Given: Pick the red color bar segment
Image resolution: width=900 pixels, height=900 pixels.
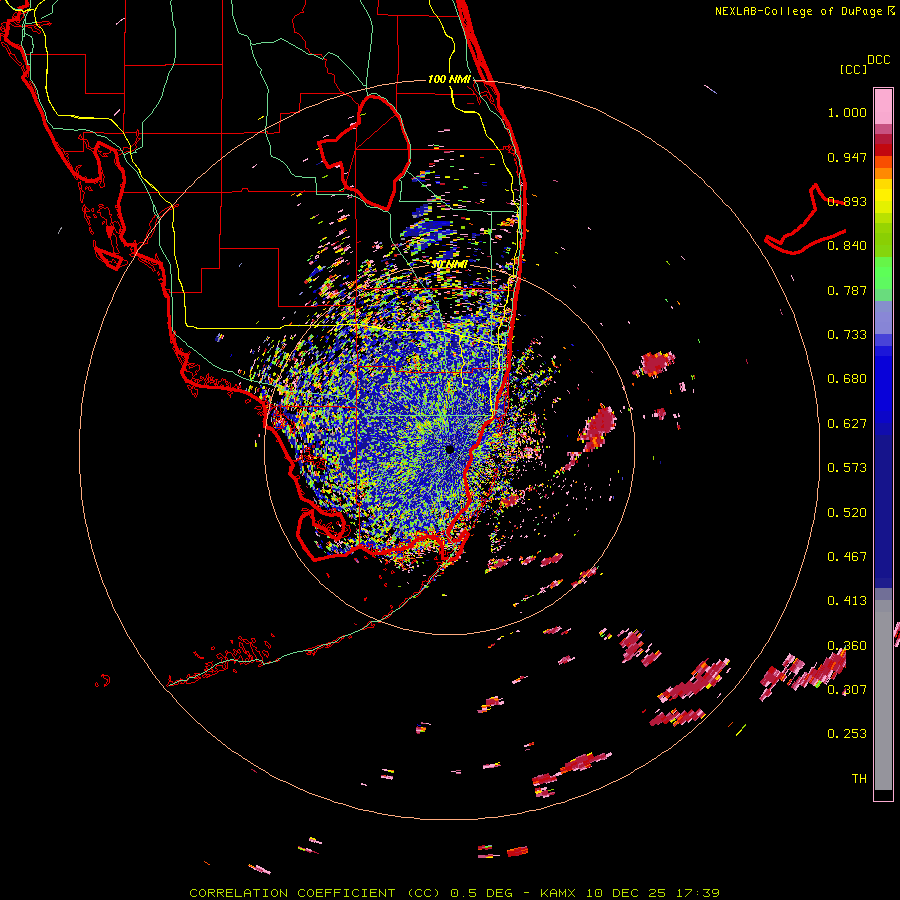Looking at the screenshot, I should click(883, 149).
